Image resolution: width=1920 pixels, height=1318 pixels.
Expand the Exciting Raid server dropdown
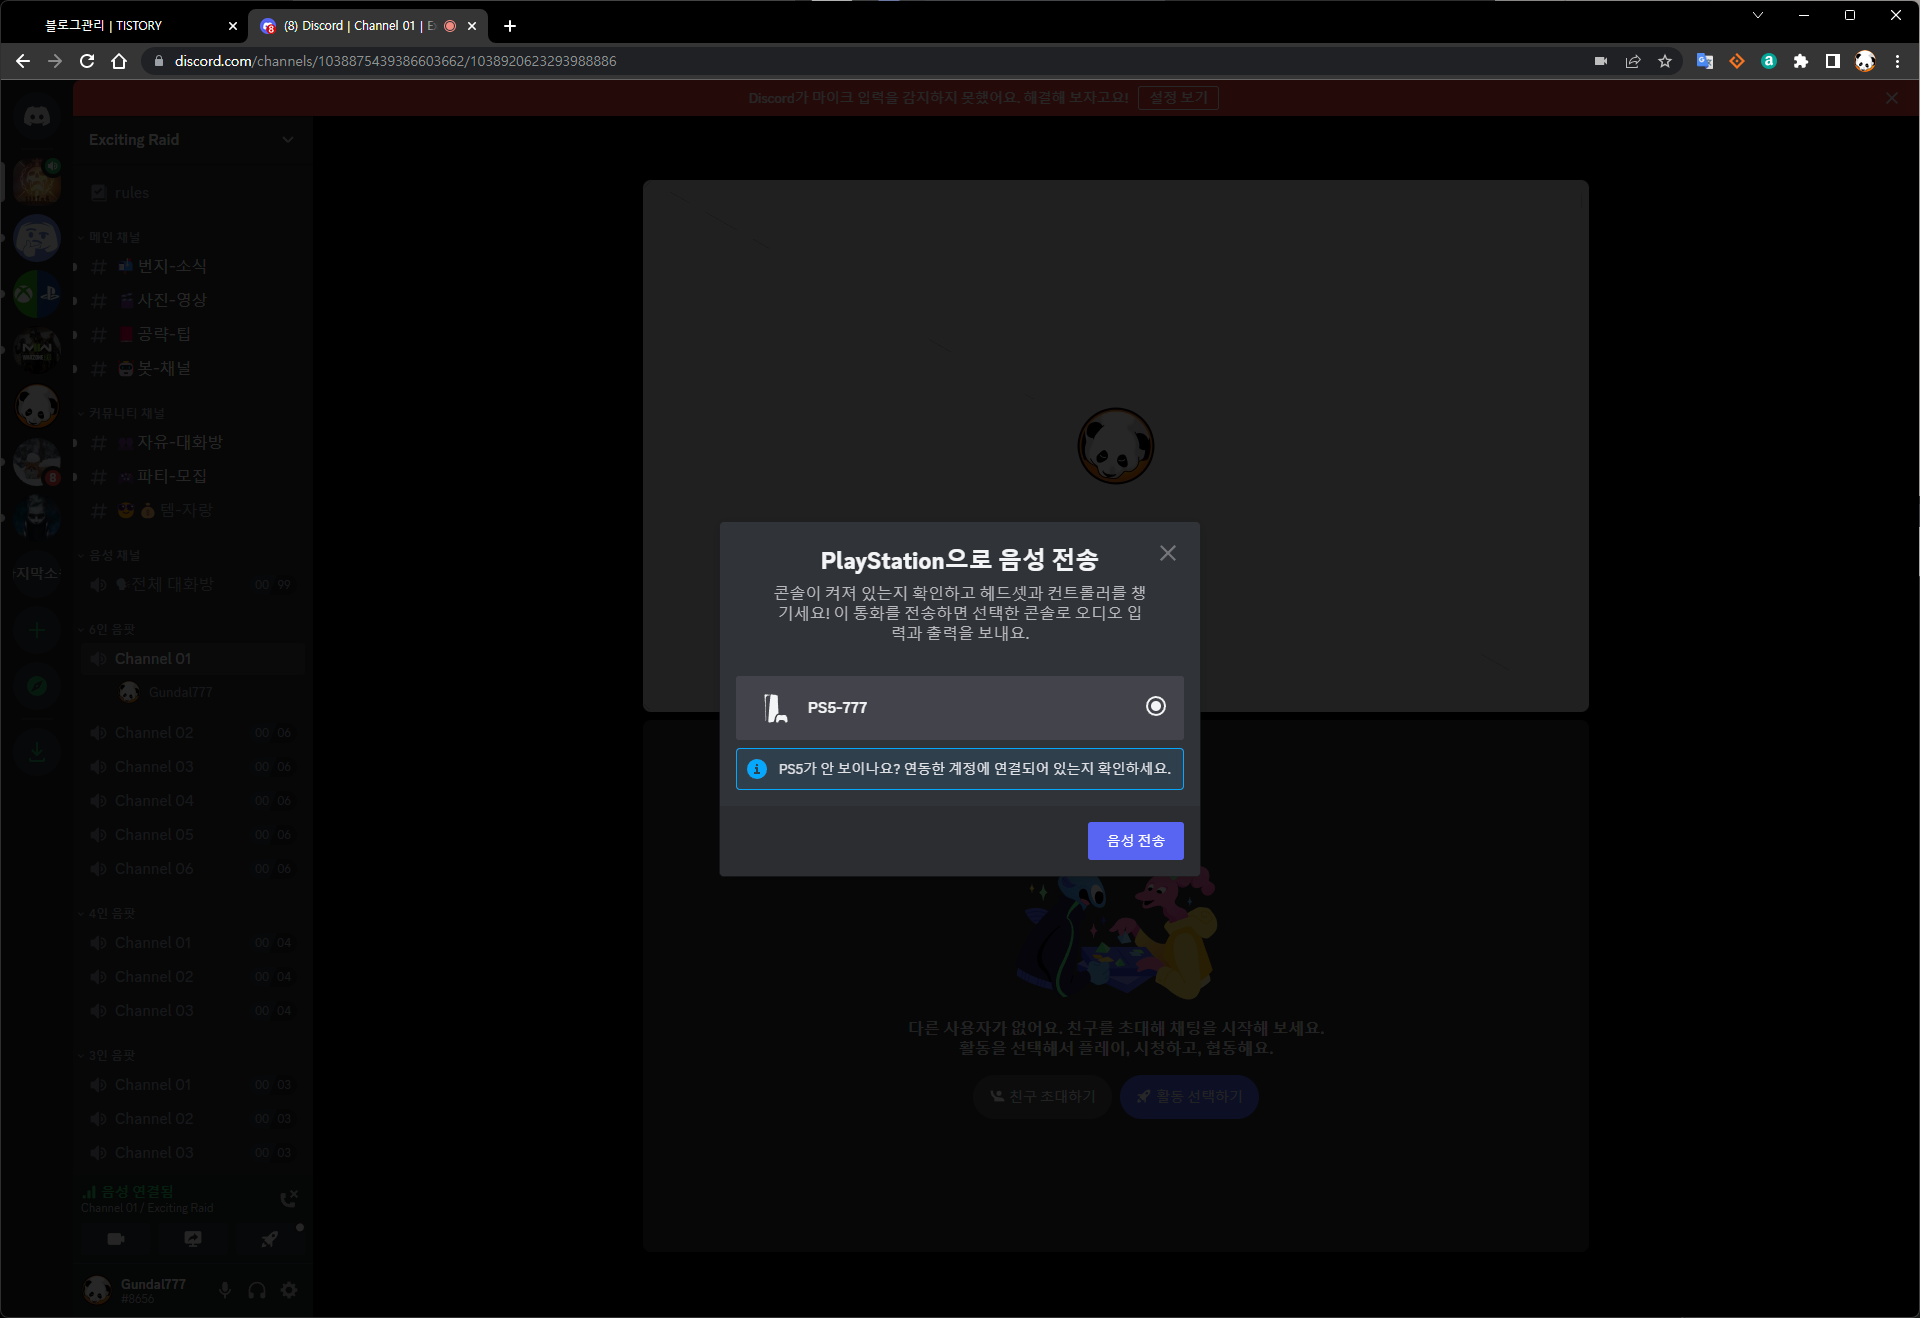point(288,140)
